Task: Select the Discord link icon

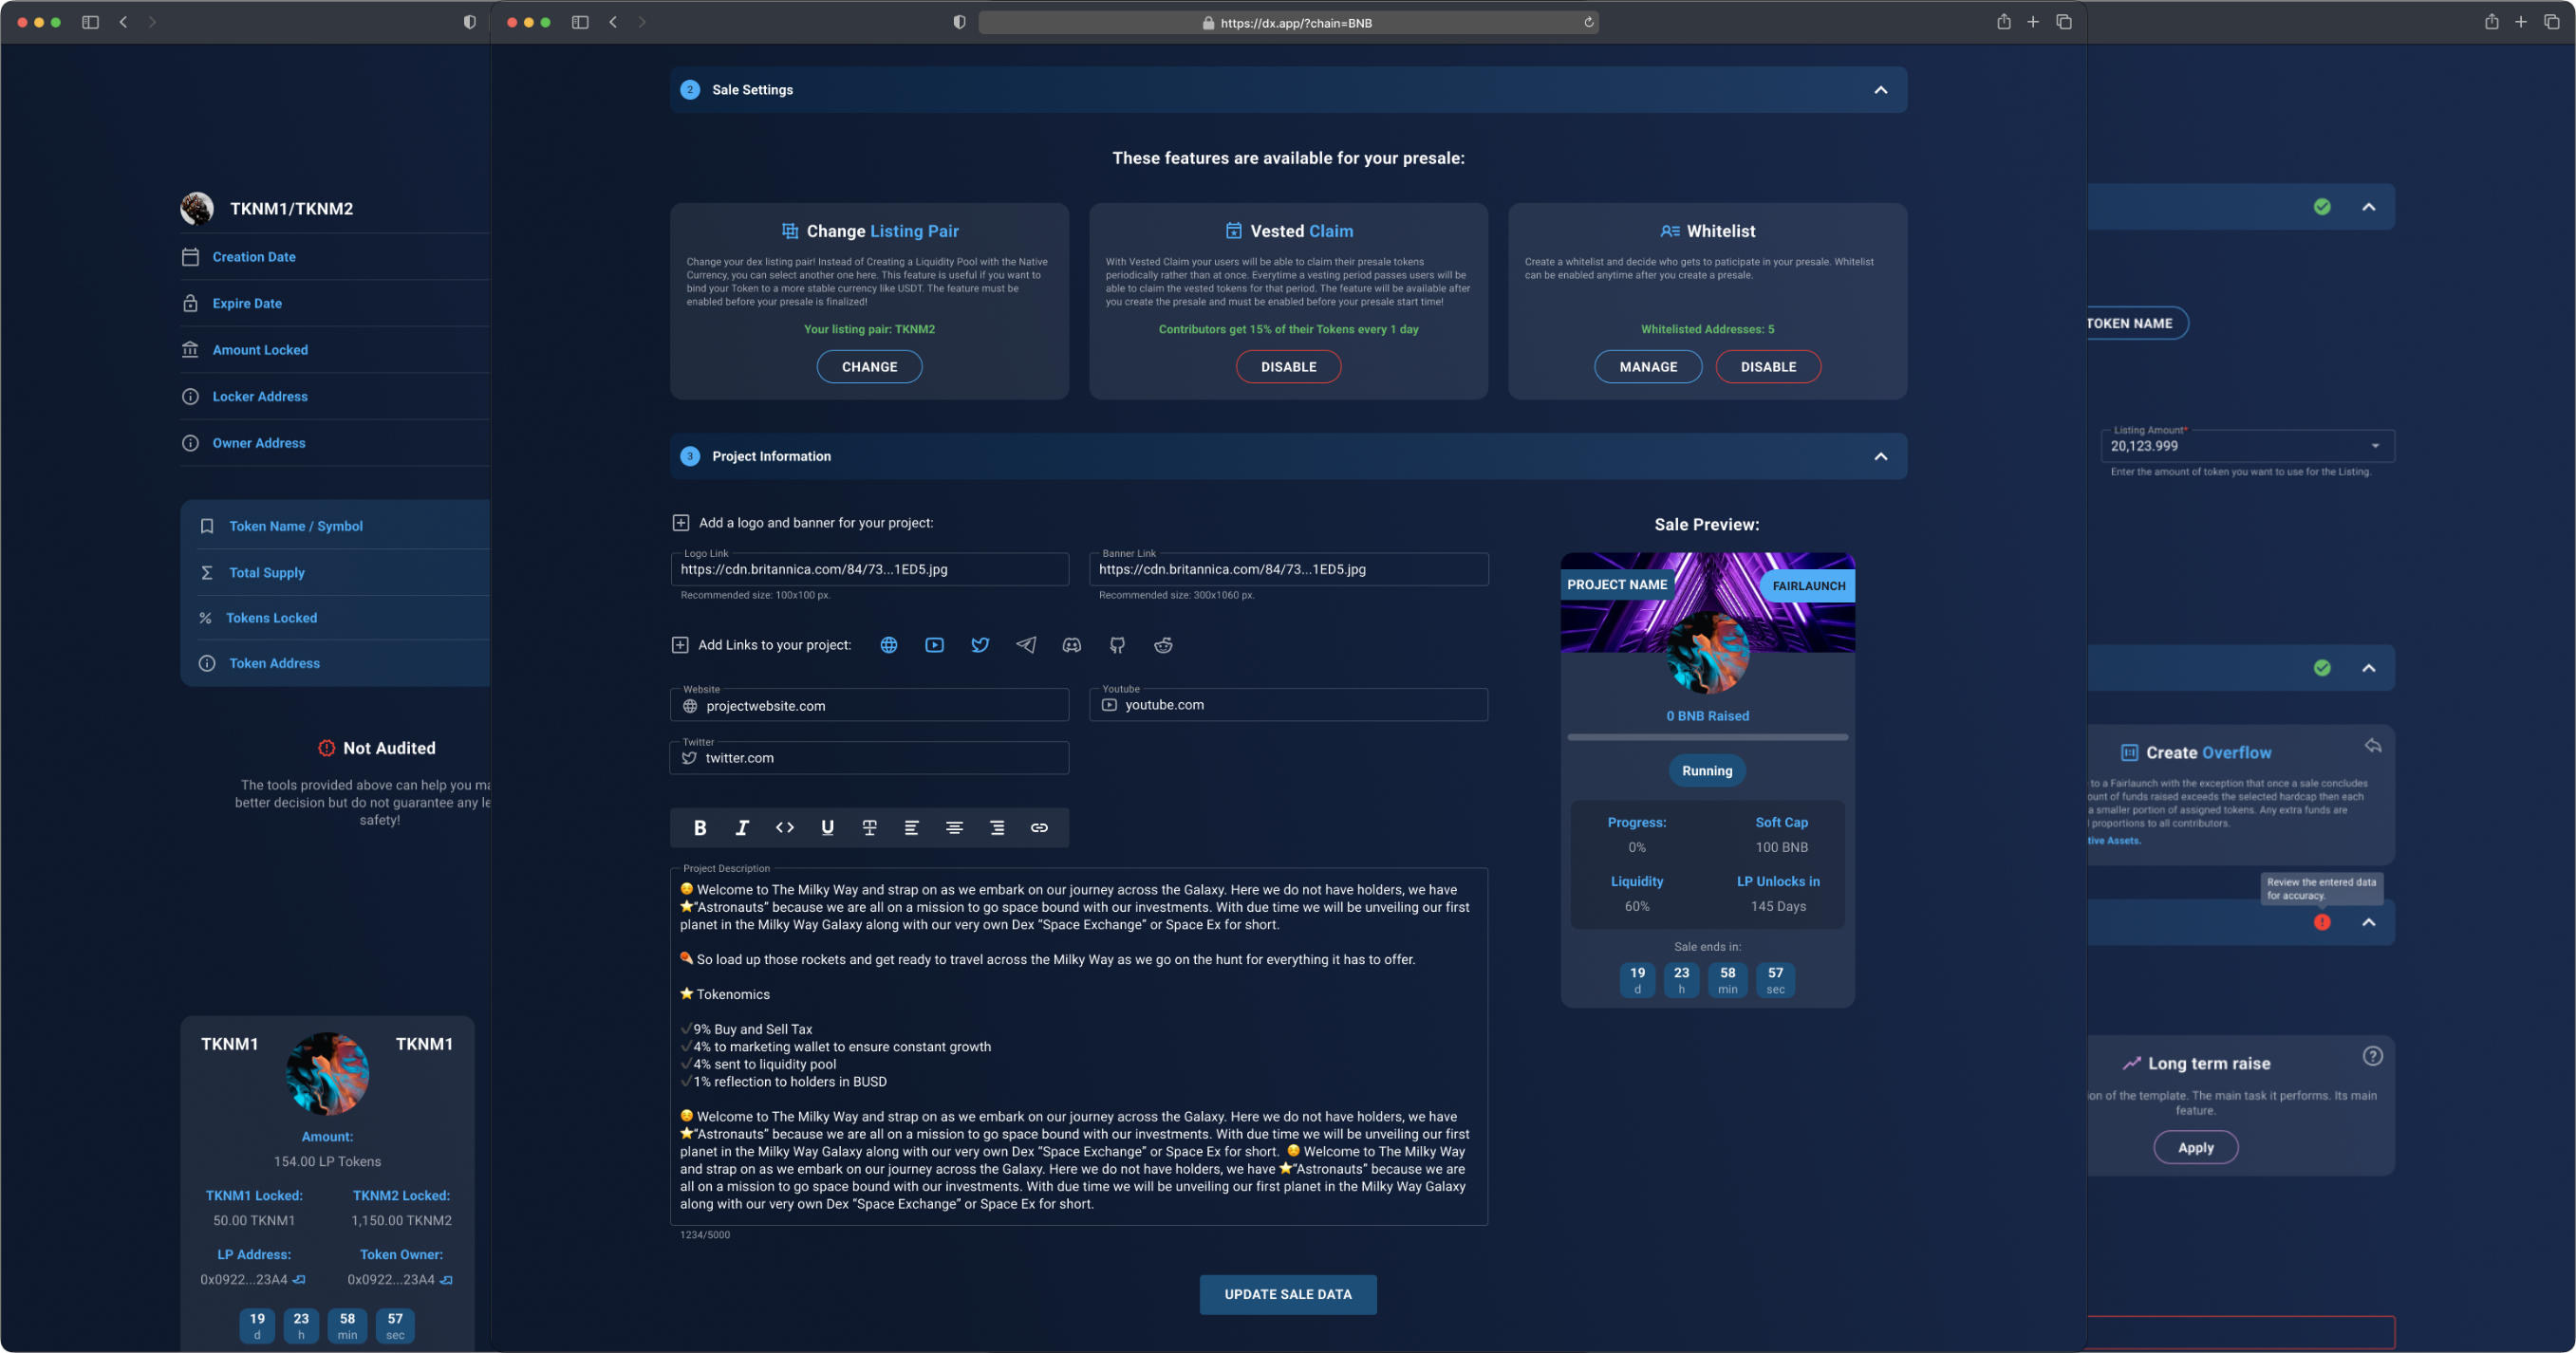Action: [x=1071, y=645]
